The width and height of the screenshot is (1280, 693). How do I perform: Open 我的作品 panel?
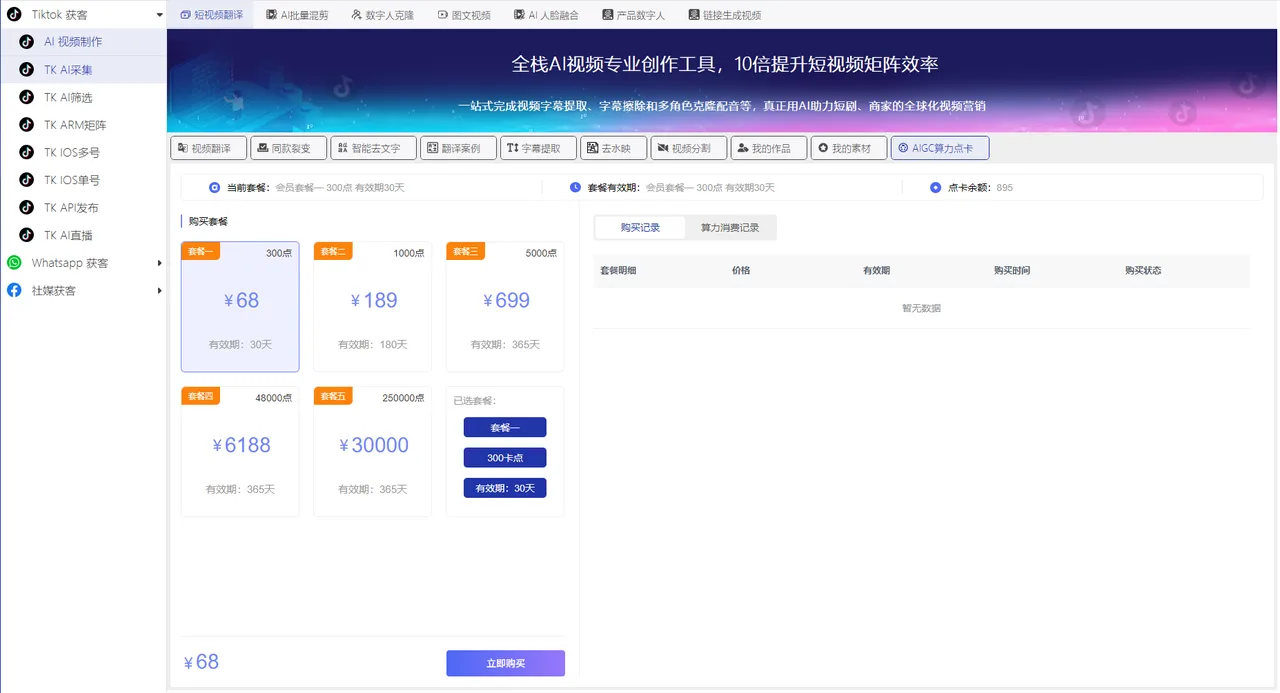(x=768, y=147)
